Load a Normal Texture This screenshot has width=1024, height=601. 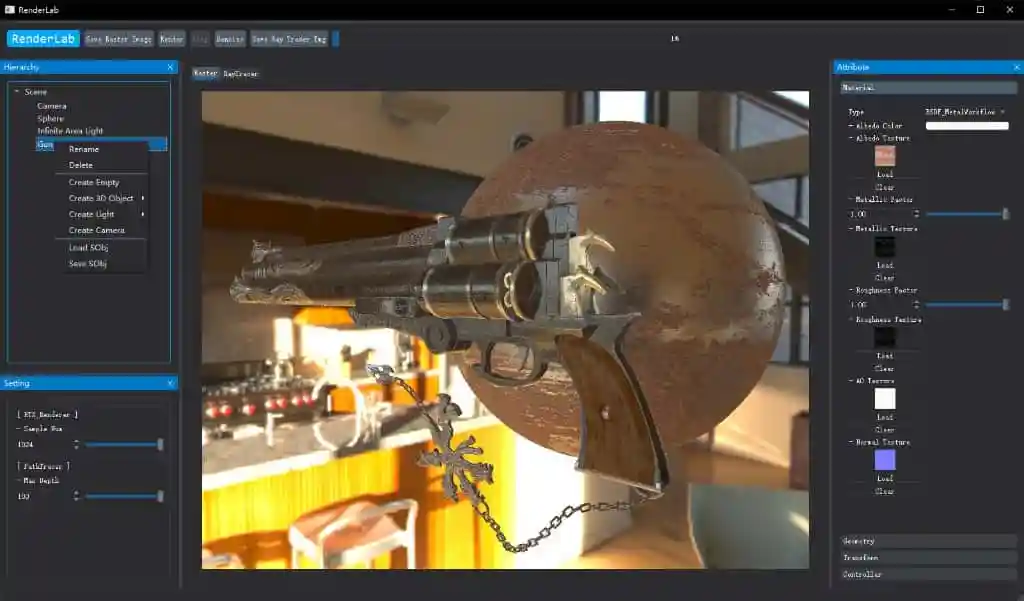885,479
